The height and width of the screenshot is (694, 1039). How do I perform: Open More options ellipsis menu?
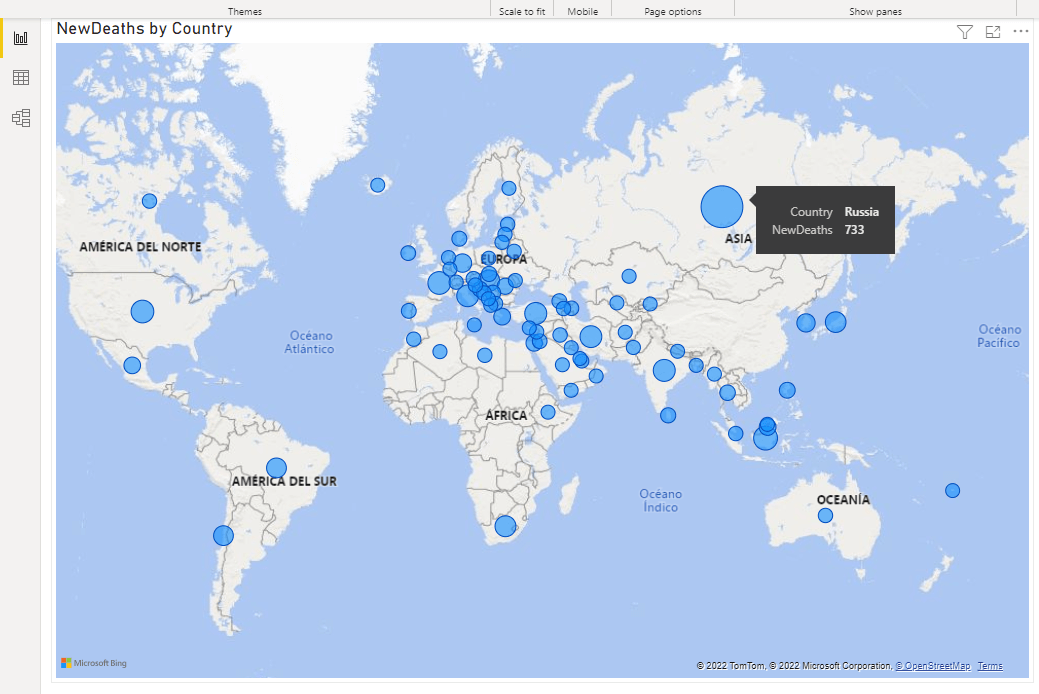[x=1020, y=32]
